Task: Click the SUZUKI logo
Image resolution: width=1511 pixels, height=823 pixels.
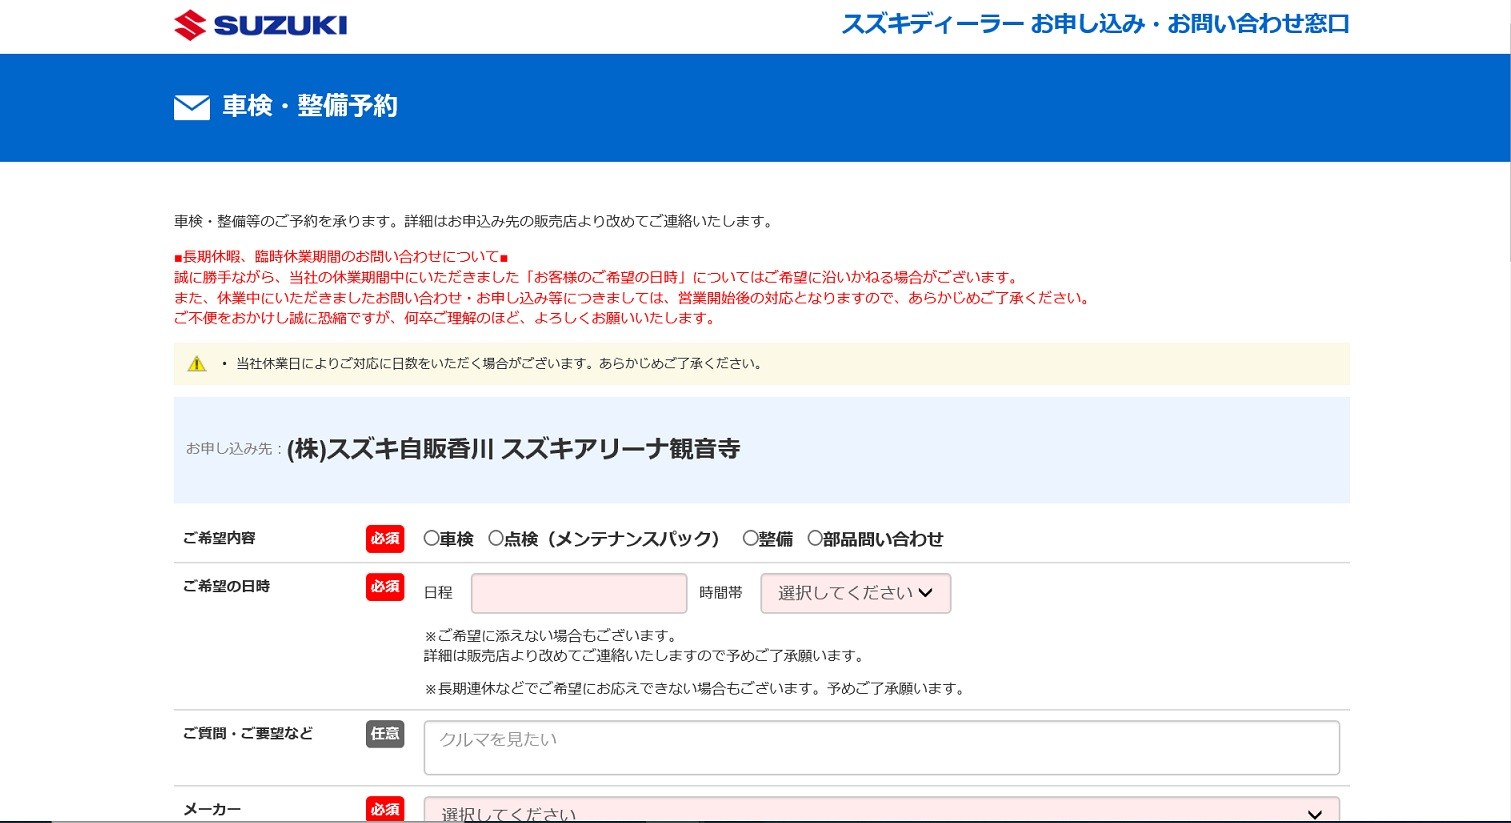Action: point(260,25)
